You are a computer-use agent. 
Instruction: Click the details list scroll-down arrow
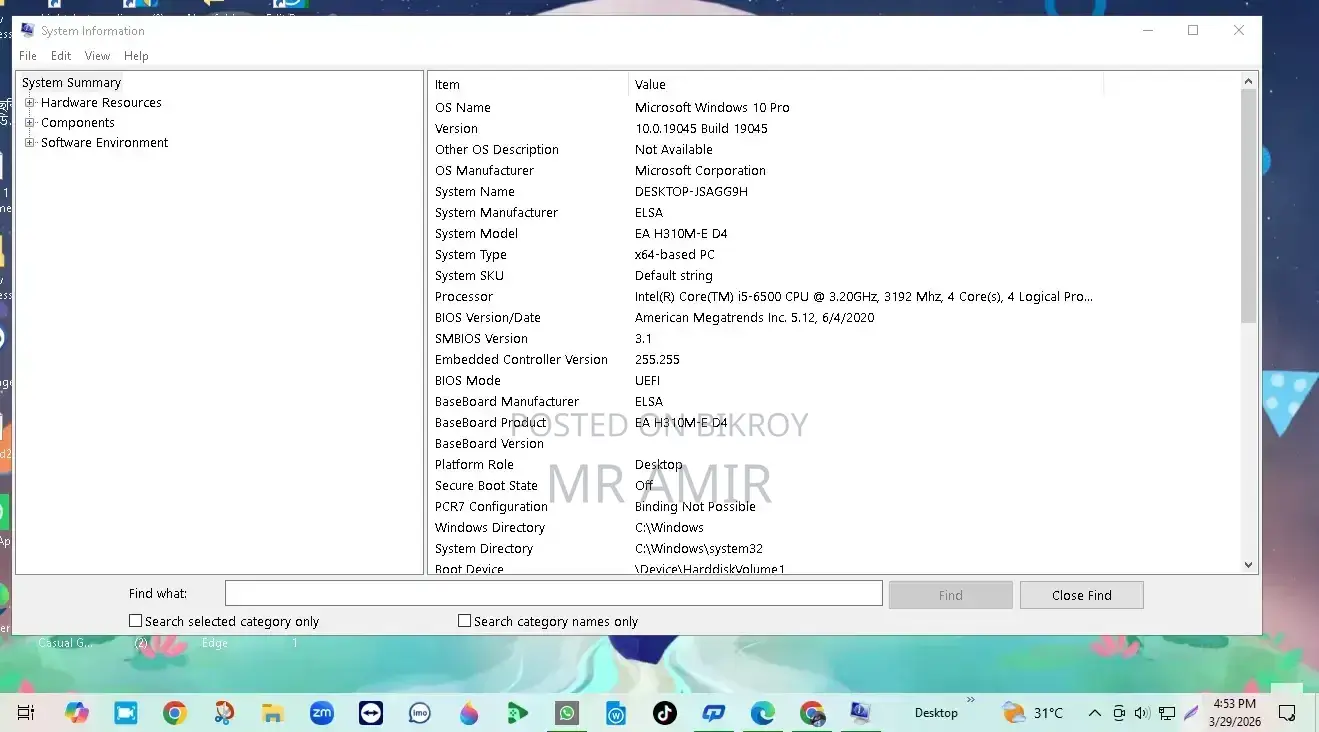[x=1248, y=565]
